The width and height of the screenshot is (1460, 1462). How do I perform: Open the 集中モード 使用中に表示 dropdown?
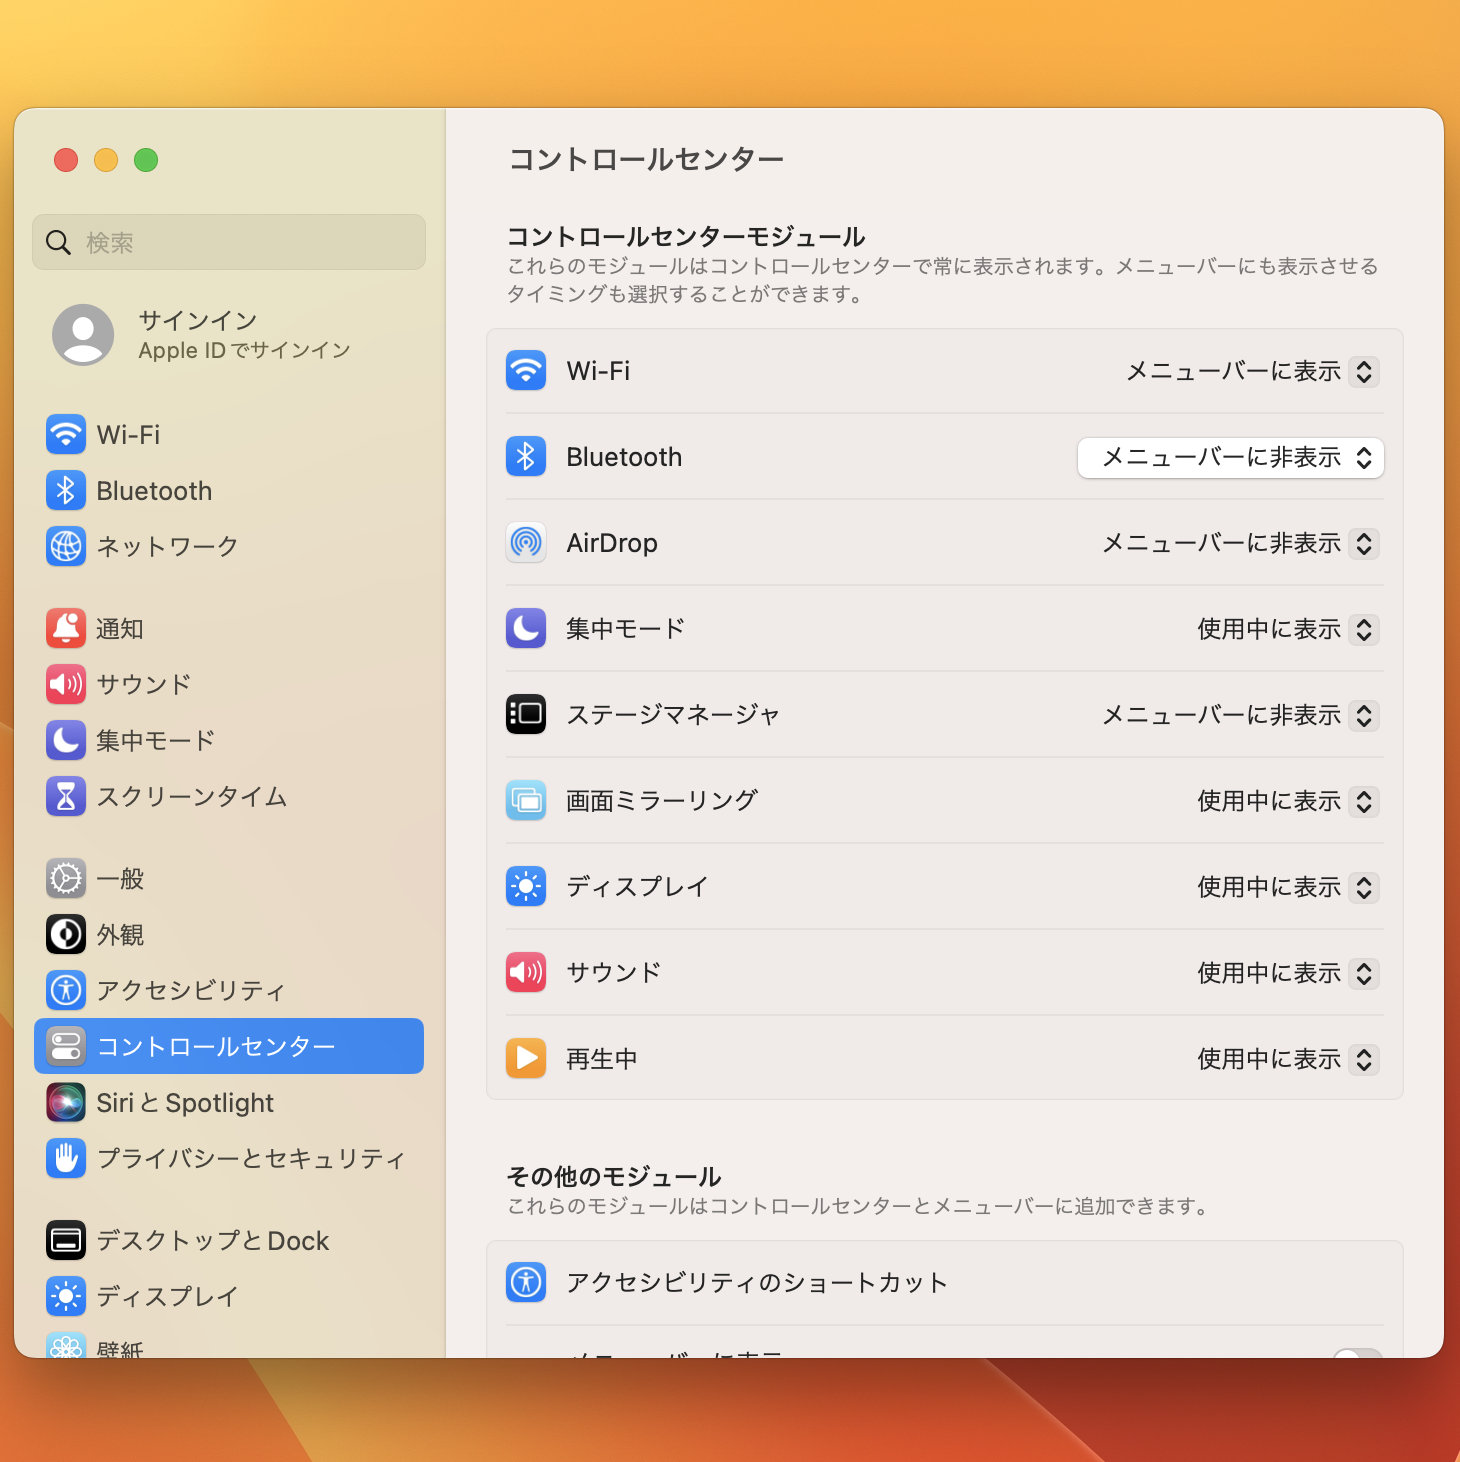click(x=1288, y=630)
